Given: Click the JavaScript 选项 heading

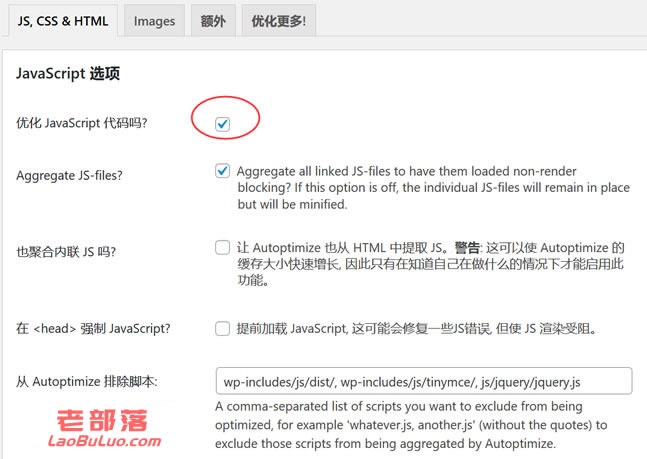Looking at the screenshot, I should 68,73.
